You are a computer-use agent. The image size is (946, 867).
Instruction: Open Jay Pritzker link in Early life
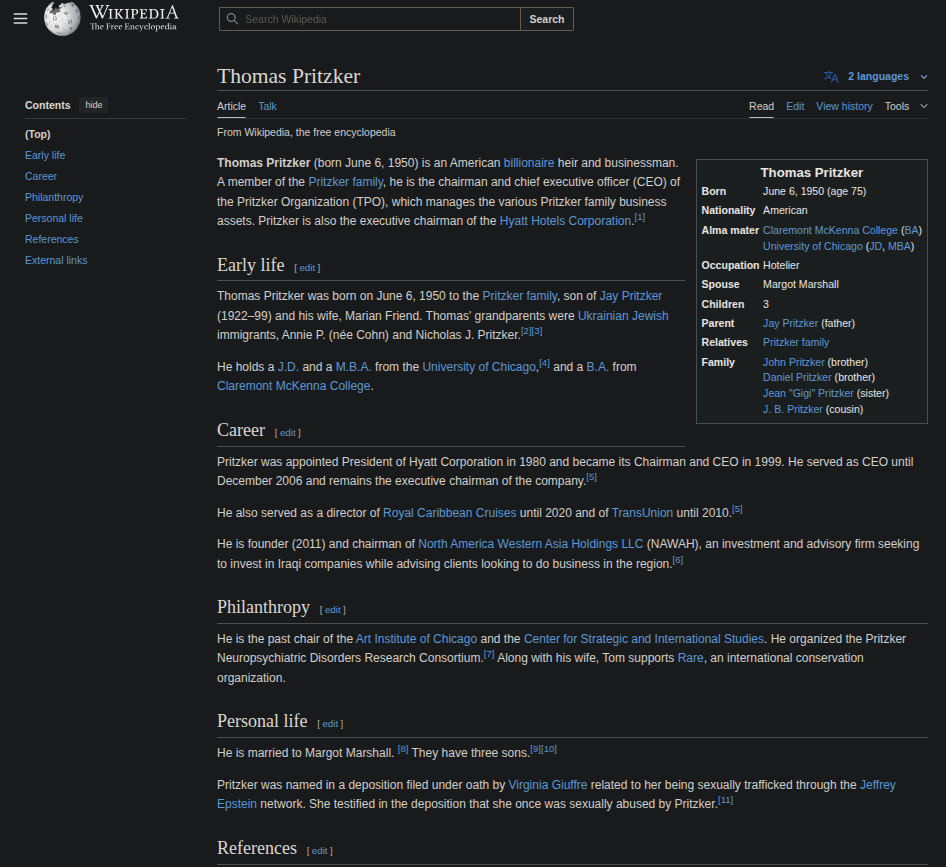click(630, 296)
